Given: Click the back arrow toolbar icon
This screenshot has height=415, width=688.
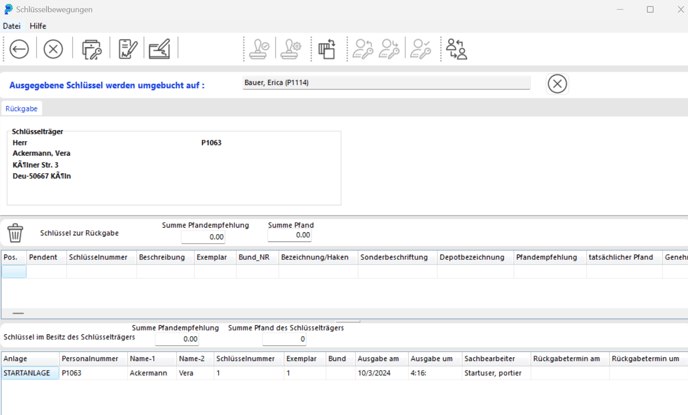Looking at the screenshot, I should [x=19, y=49].
